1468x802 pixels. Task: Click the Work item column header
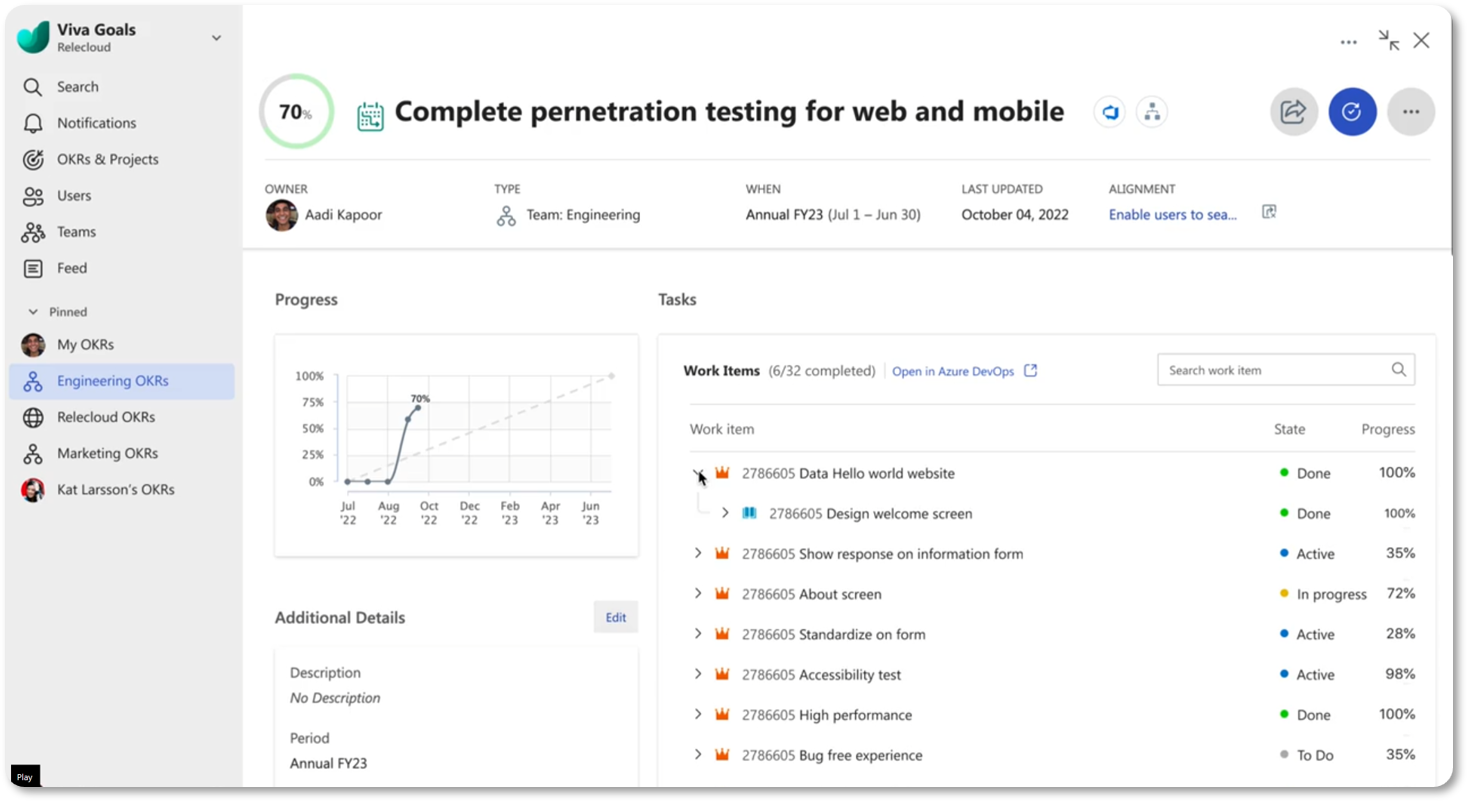coord(722,429)
